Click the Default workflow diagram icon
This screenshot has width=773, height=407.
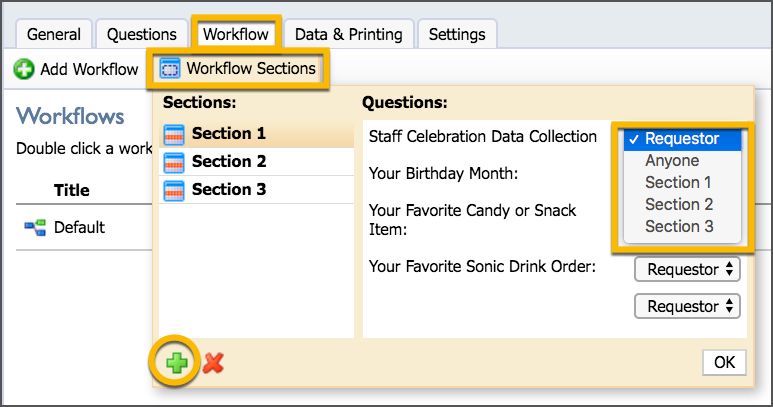click(x=35, y=227)
